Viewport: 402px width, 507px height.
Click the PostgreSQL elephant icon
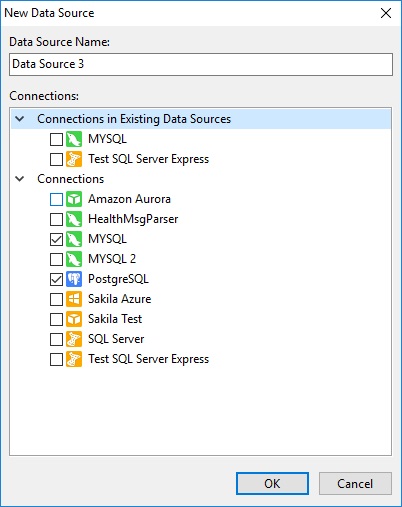[x=74, y=279]
